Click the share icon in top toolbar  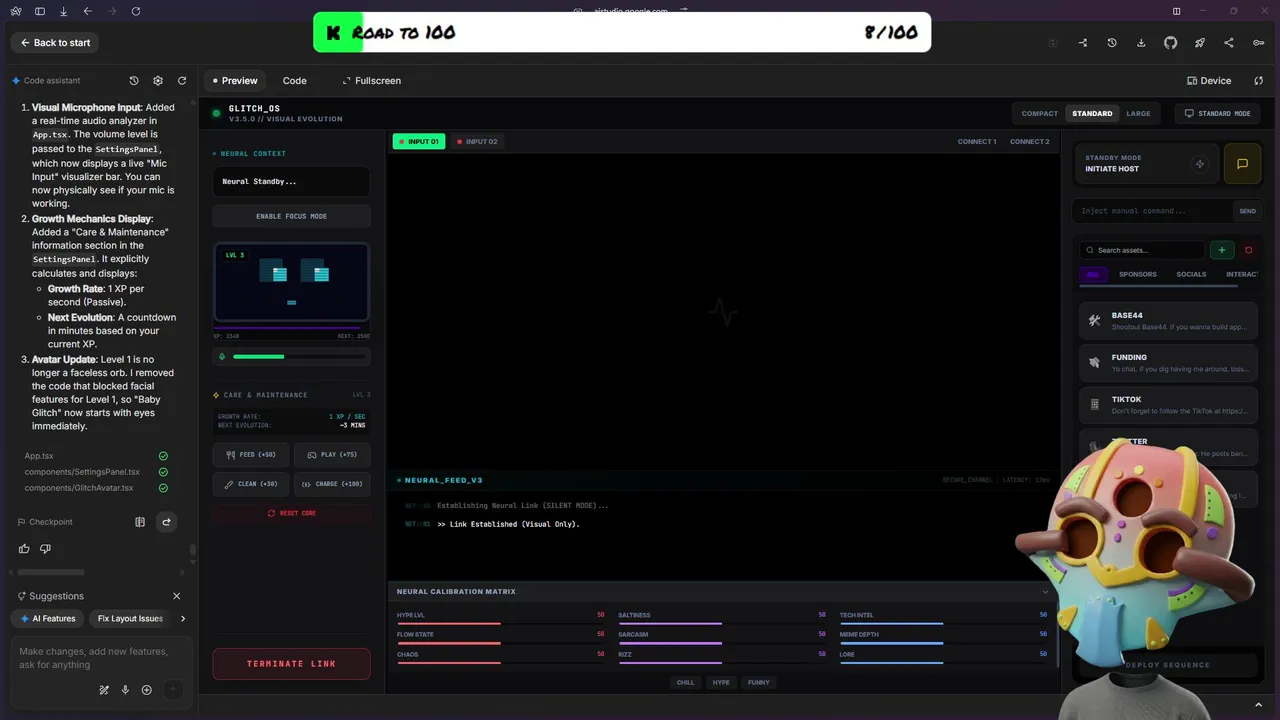tap(1229, 43)
